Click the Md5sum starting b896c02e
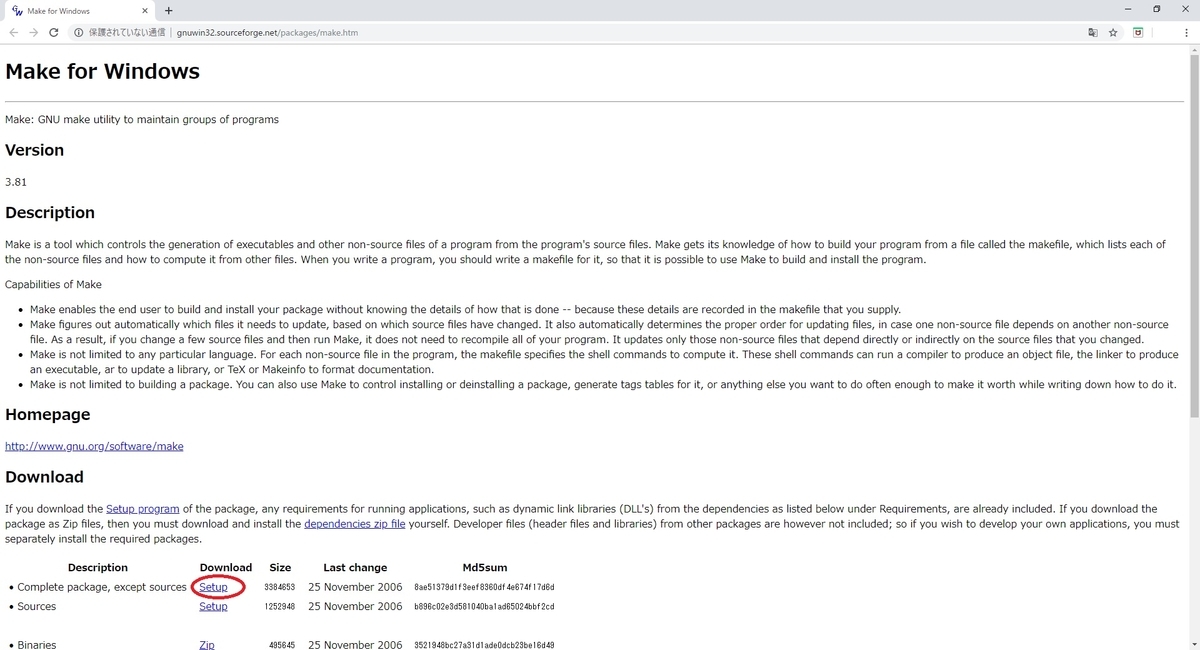The image size is (1200, 650). tap(484, 606)
